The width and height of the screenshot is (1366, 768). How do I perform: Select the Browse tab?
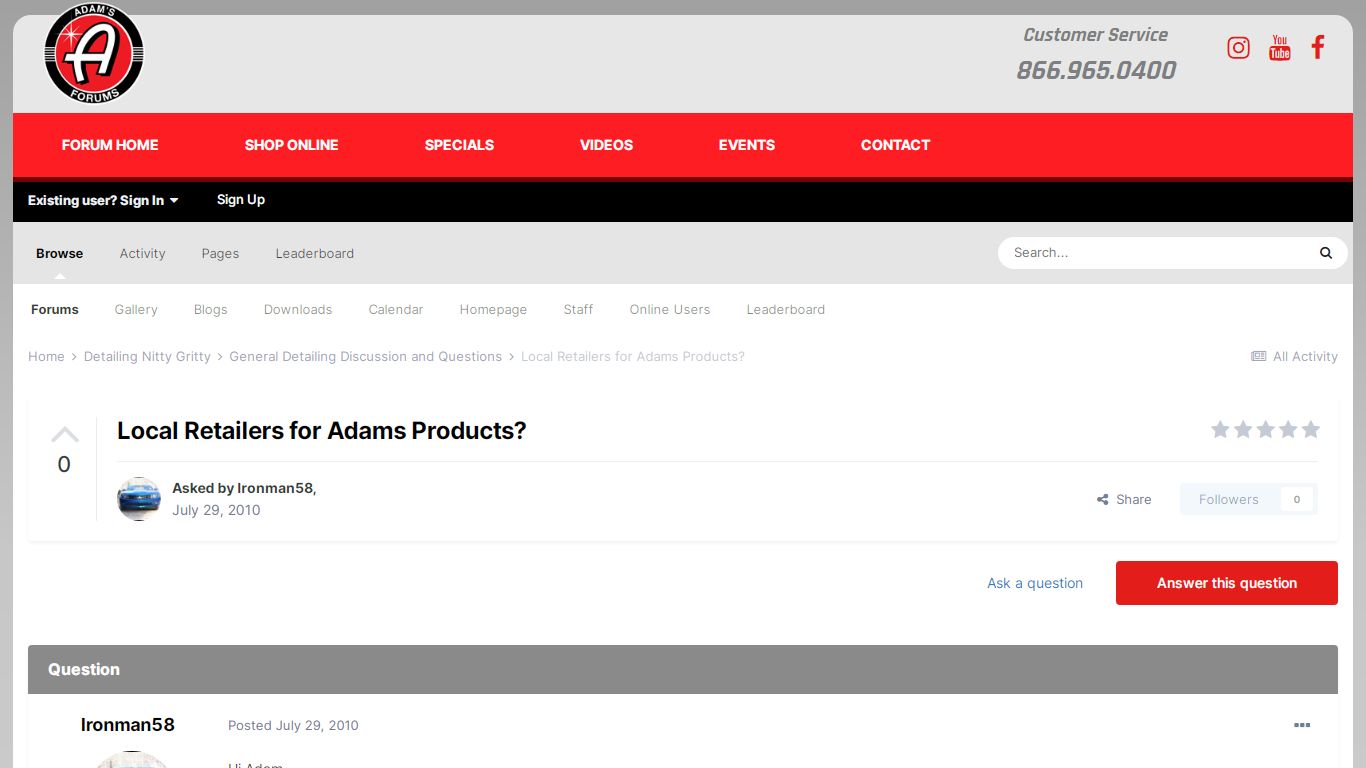coord(60,253)
